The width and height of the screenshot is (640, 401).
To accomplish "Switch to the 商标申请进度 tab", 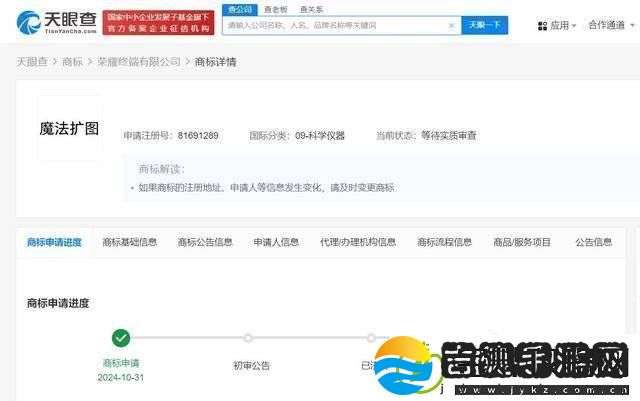I will point(54,242).
